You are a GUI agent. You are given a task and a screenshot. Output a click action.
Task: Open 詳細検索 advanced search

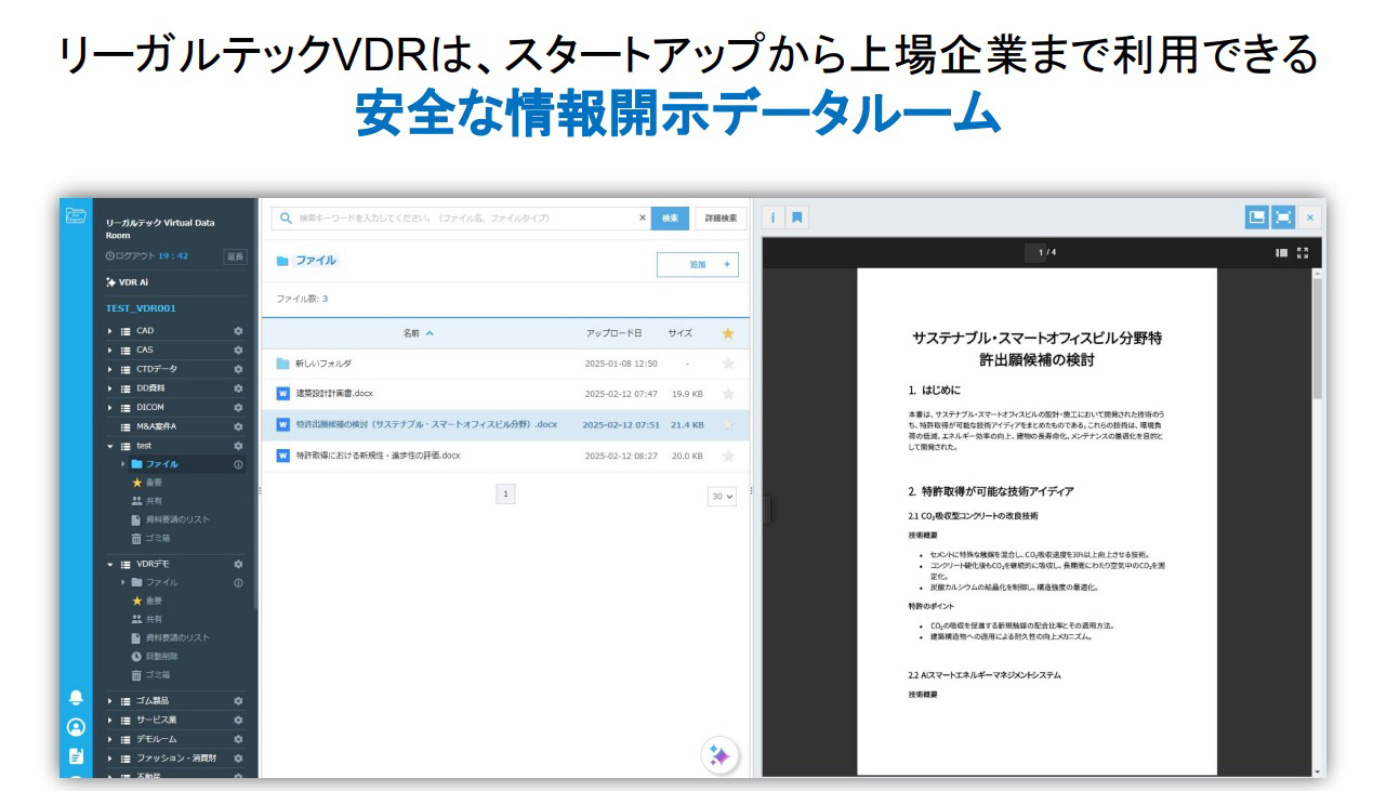tap(721, 218)
